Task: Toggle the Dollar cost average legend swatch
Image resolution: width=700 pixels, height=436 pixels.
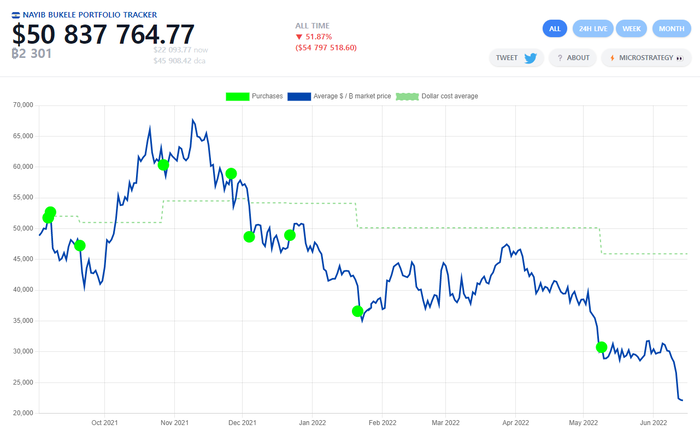Action: (407, 96)
